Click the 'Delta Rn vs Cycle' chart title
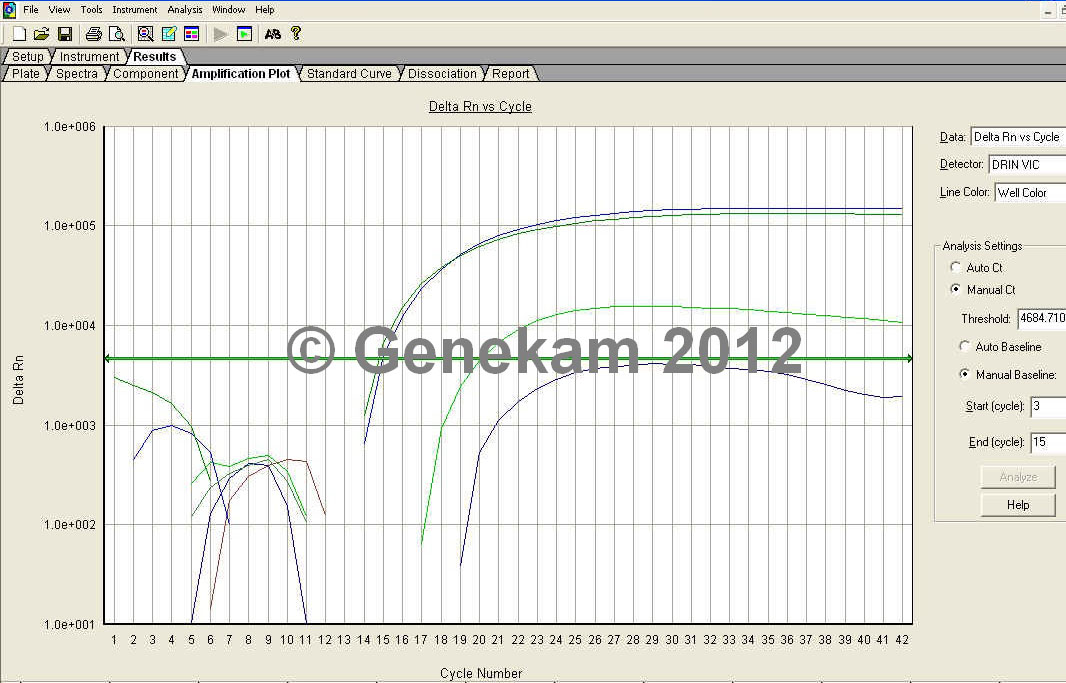The height and width of the screenshot is (683, 1066). (480, 106)
